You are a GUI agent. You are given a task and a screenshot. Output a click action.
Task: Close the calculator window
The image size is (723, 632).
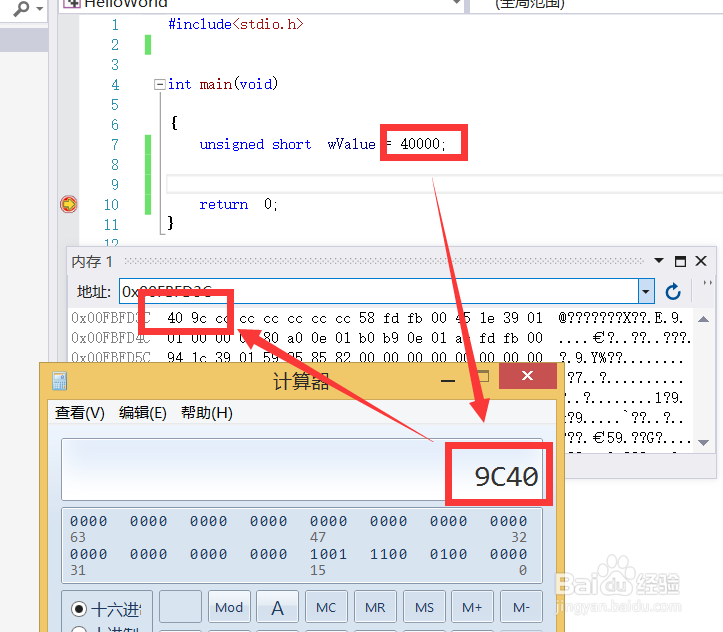click(x=527, y=376)
